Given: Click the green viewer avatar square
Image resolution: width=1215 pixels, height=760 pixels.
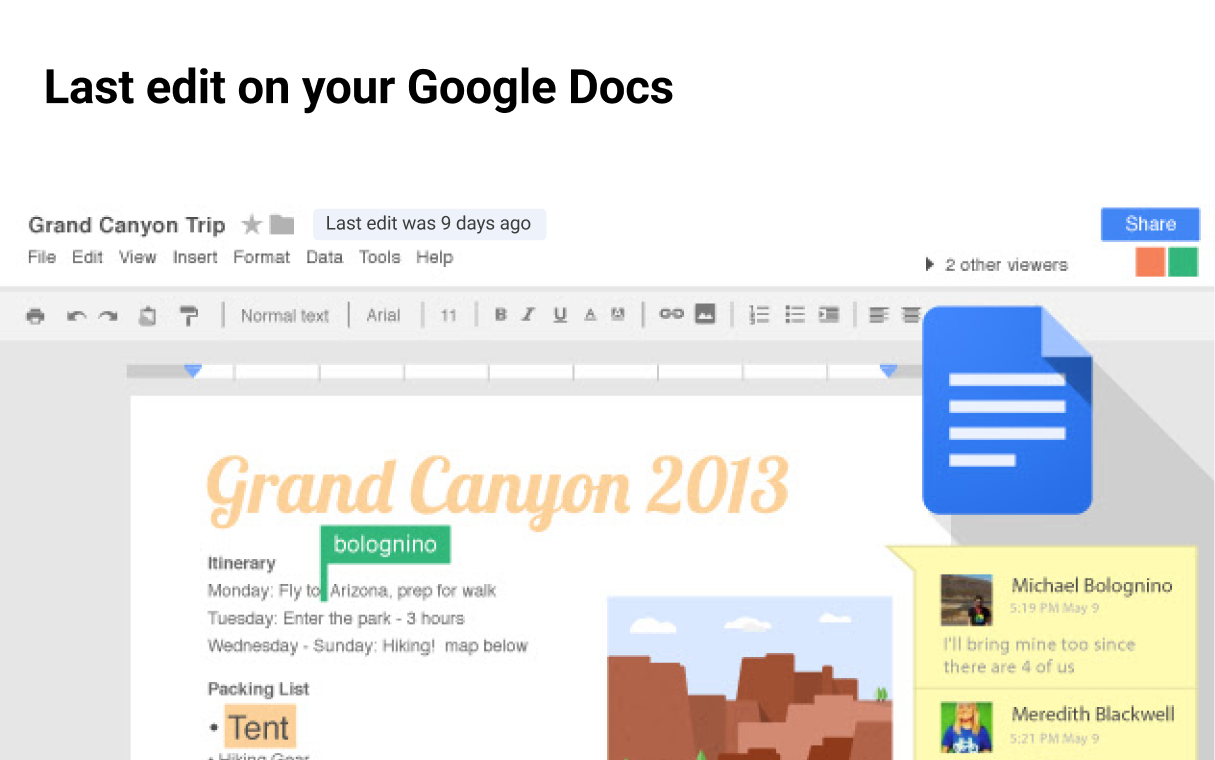Looking at the screenshot, I should [1184, 262].
